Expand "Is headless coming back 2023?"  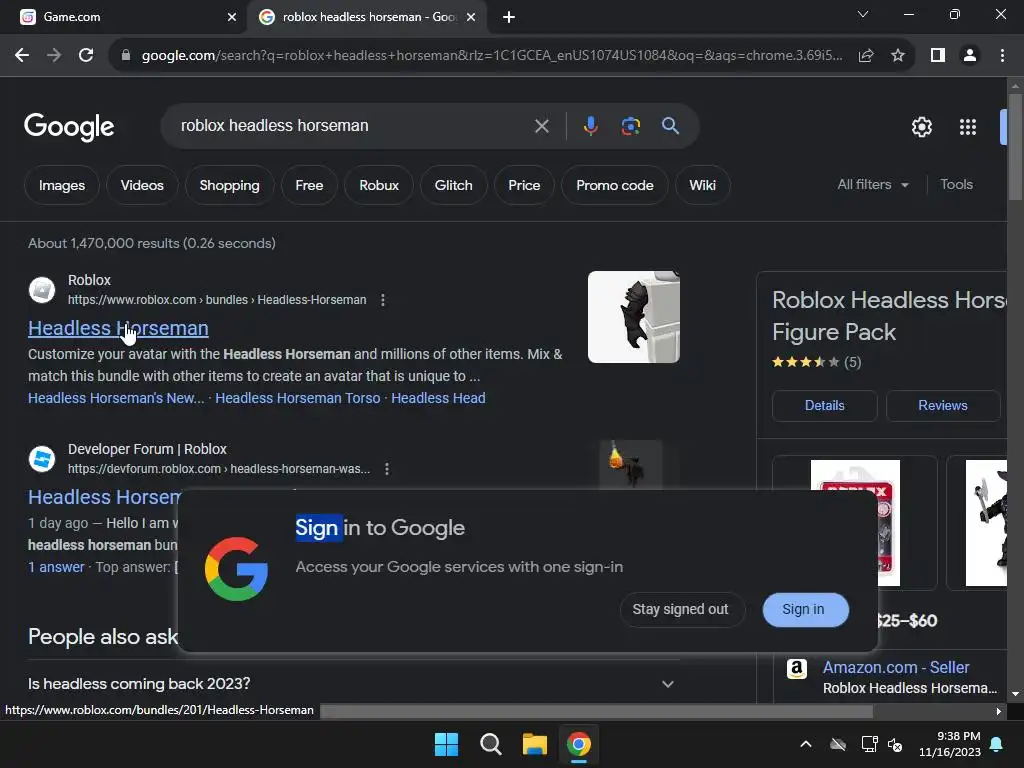click(354, 684)
